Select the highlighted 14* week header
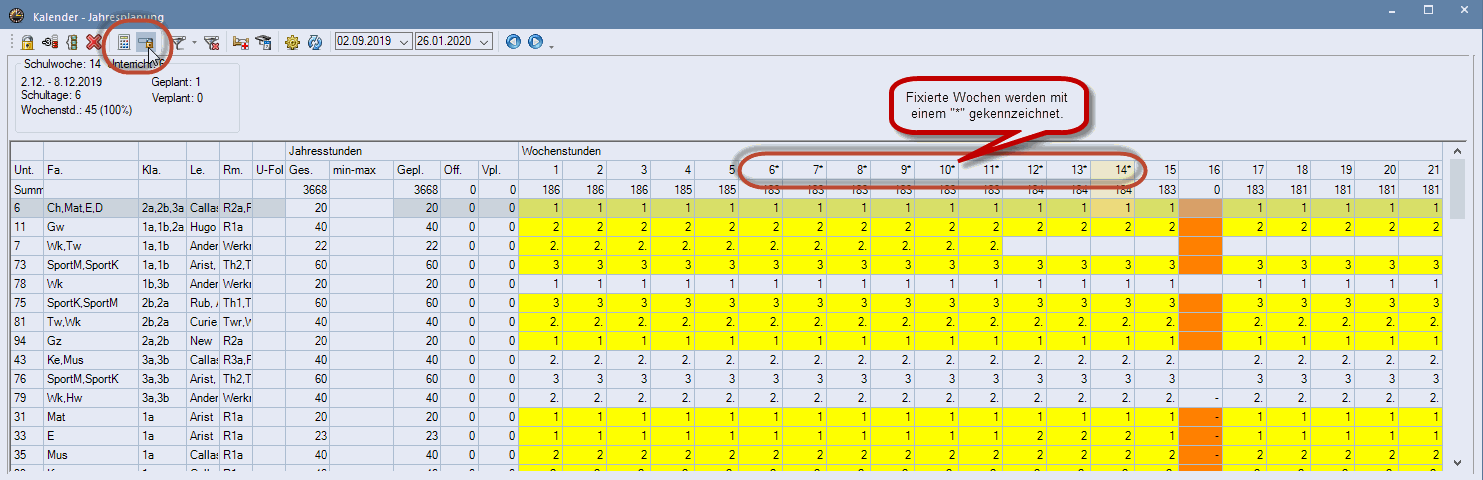This screenshot has height=480, width=1483. click(x=1113, y=169)
